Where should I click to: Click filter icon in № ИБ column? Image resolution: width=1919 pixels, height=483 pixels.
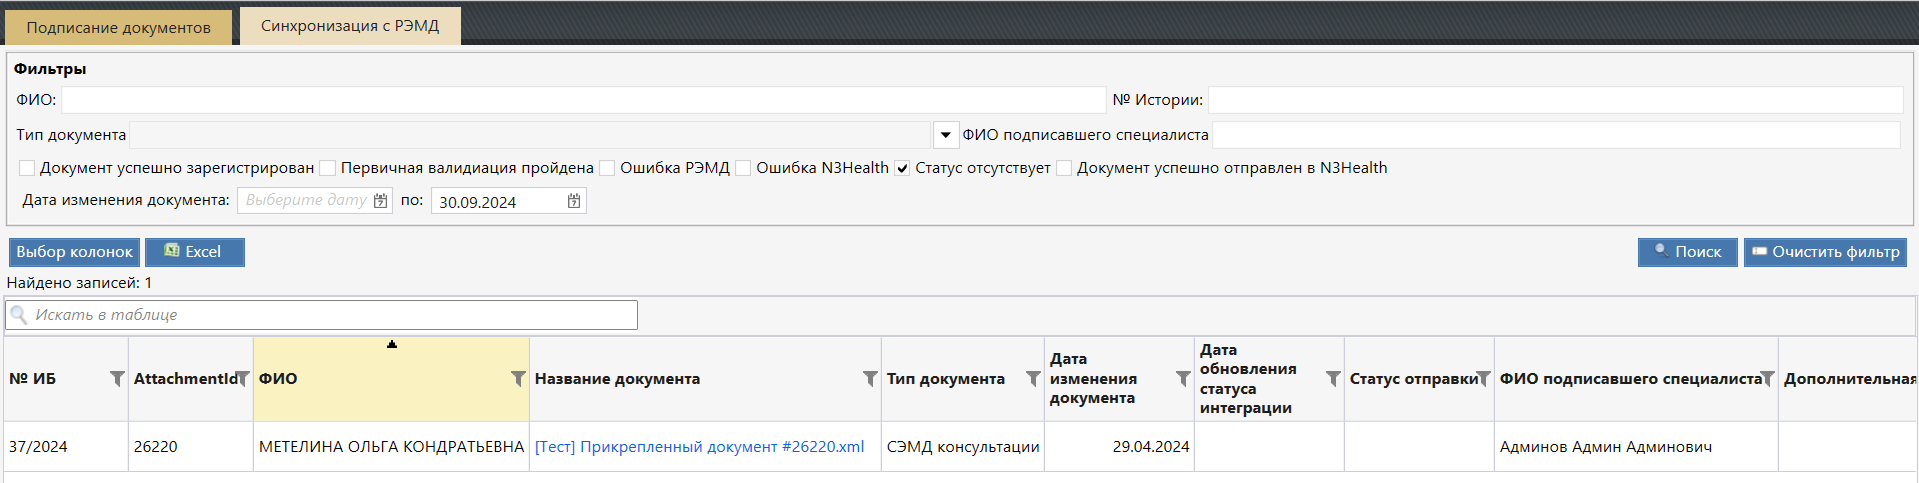pyautogui.click(x=117, y=379)
